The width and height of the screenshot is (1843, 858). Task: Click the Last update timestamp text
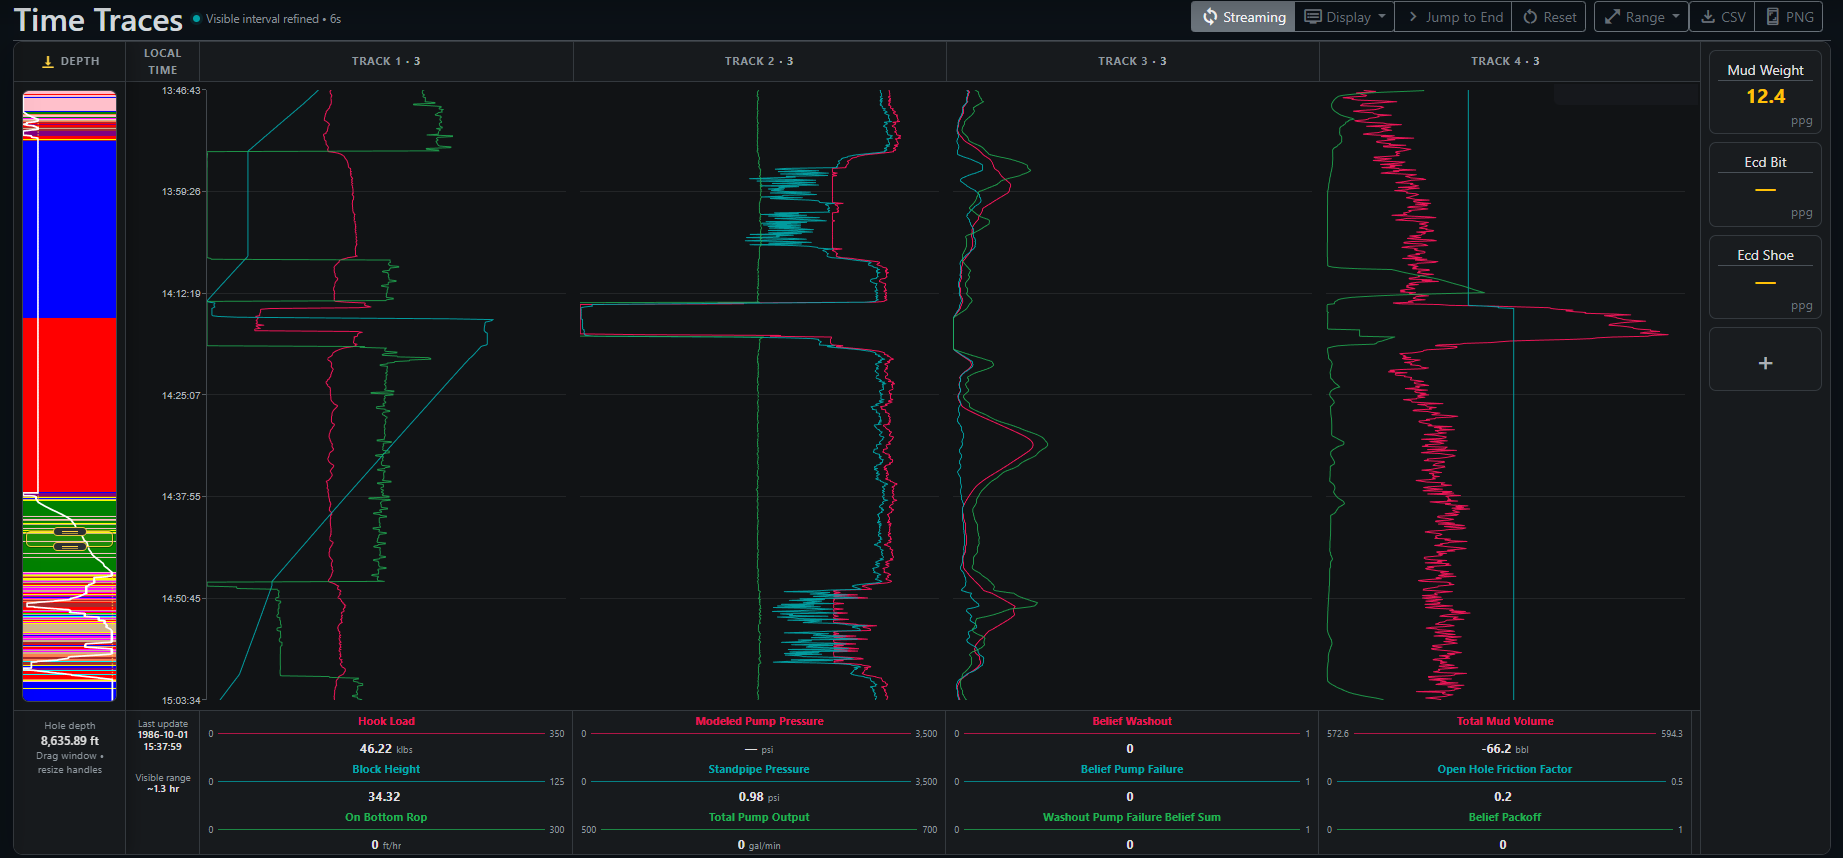pyautogui.click(x=163, y=735)
